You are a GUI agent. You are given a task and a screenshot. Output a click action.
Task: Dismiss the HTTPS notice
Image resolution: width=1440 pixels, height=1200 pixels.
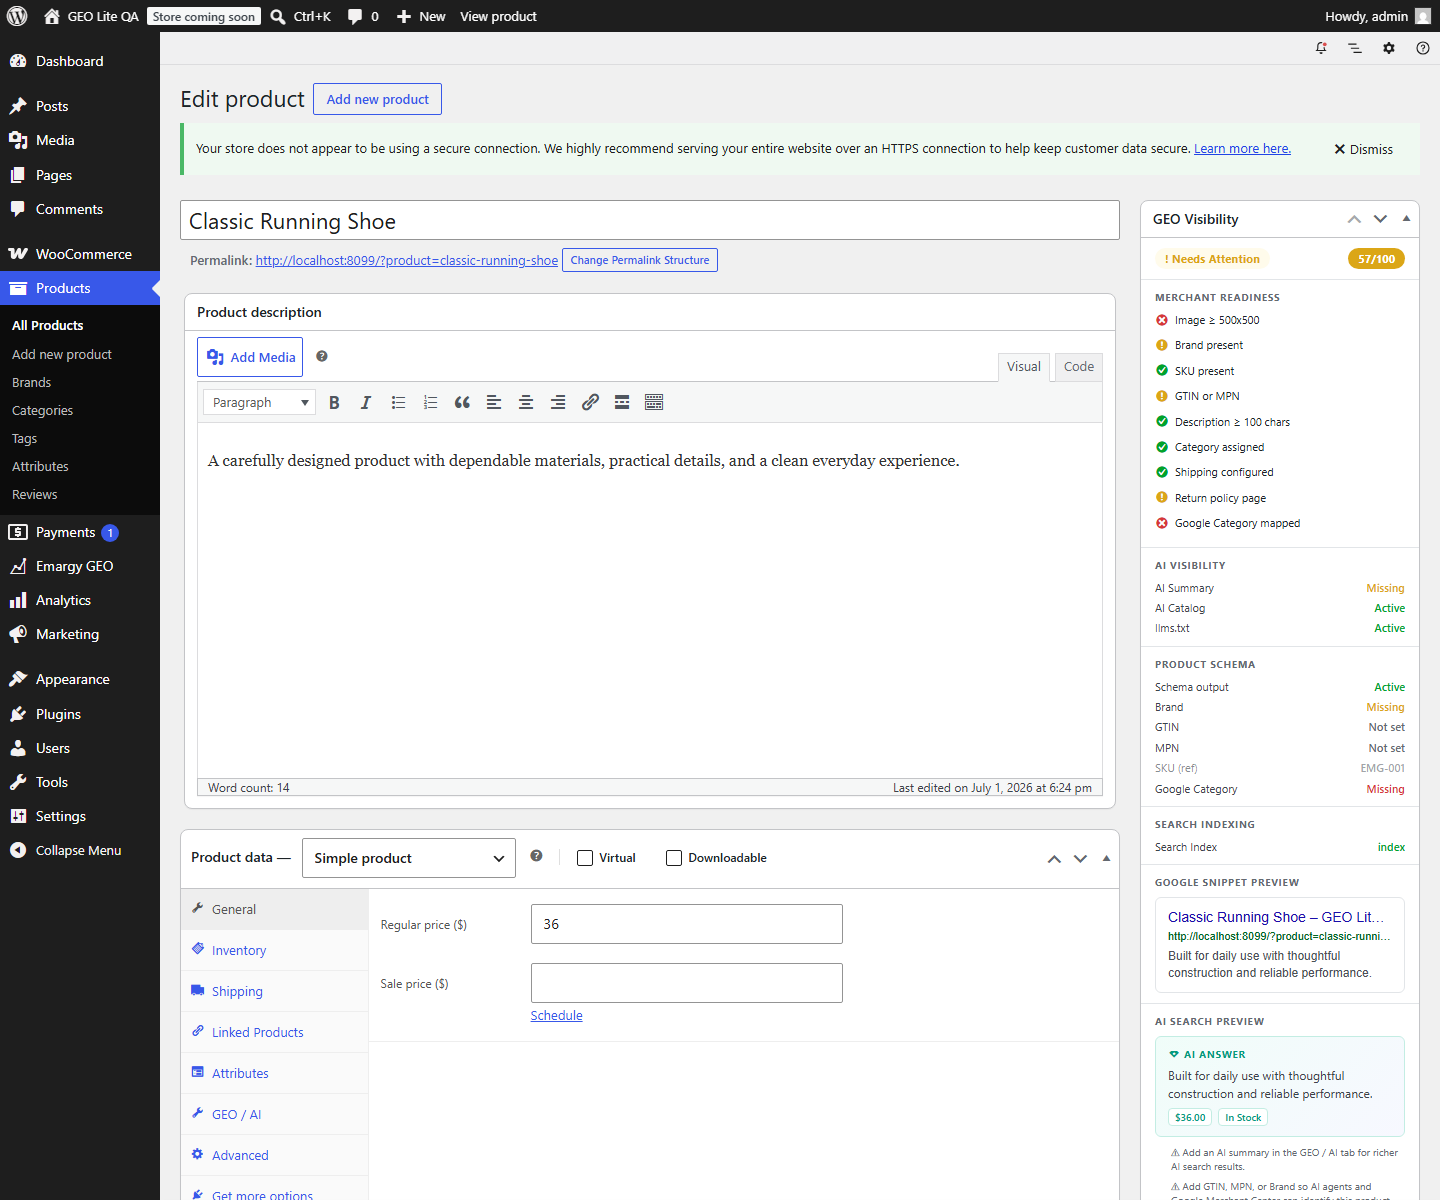pos(1363,149)
